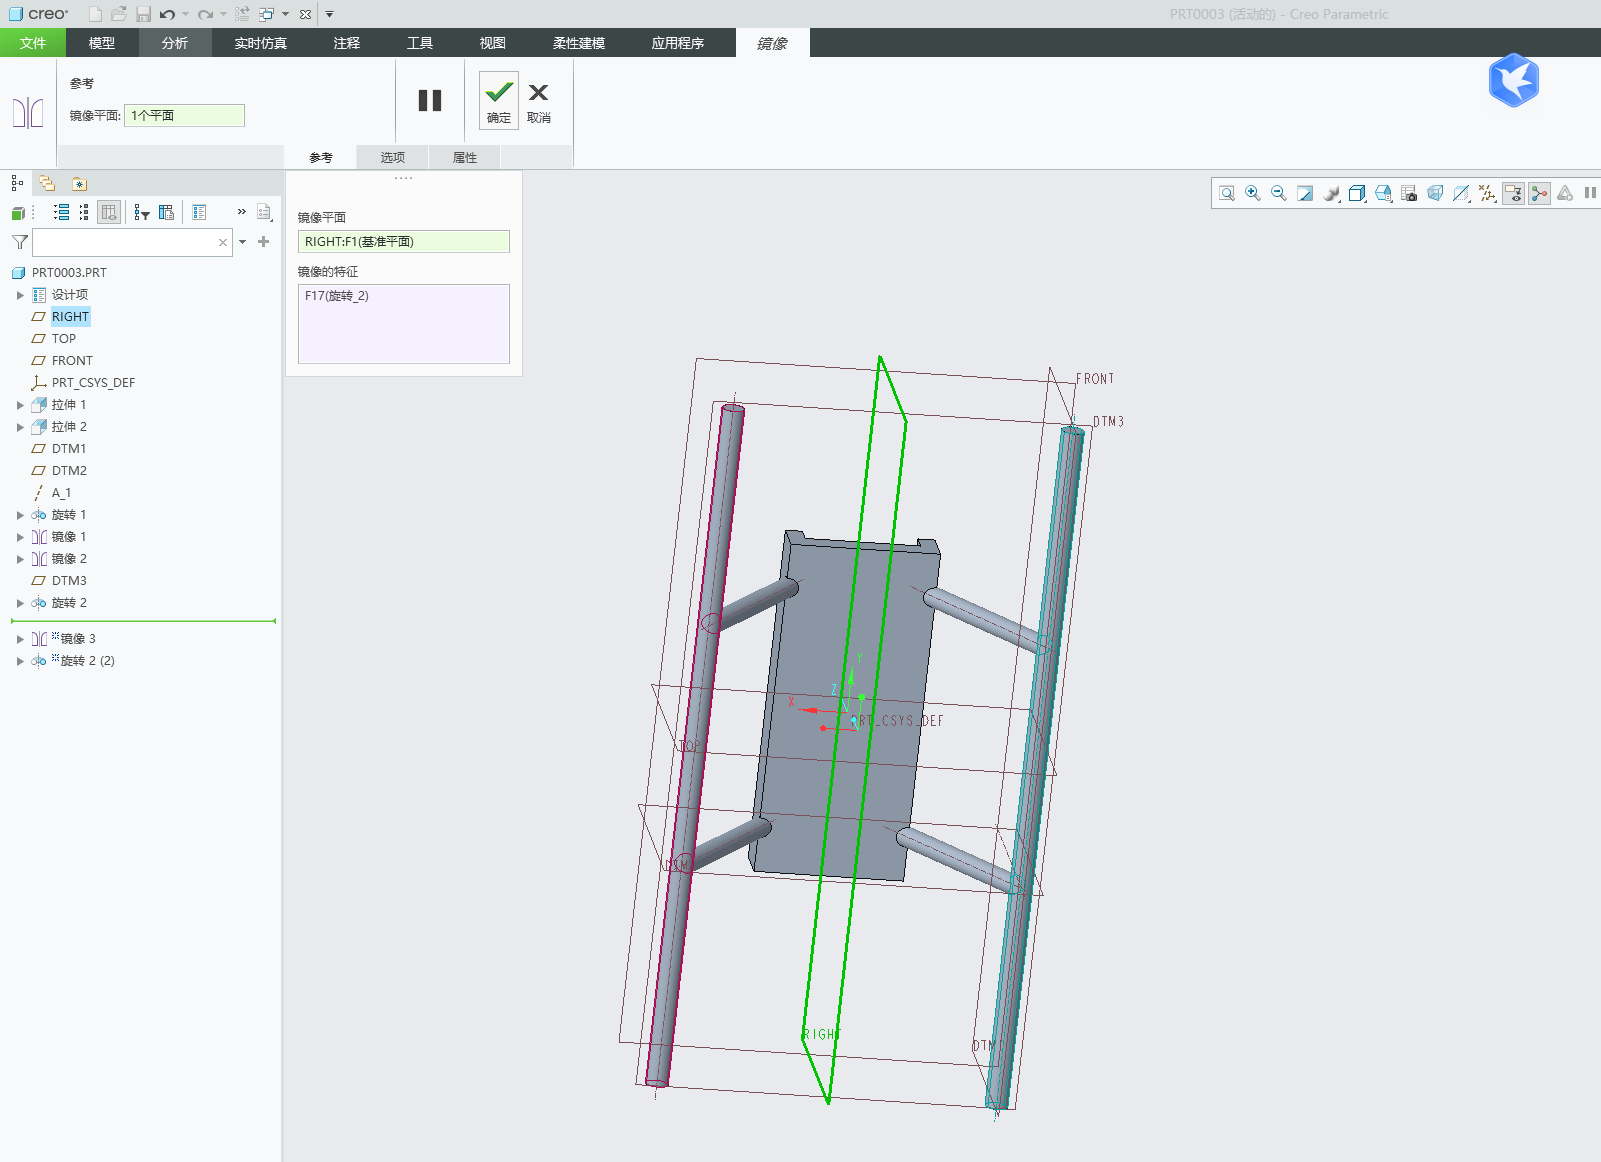Open the view section plane icon

(x=1461, y=193)
